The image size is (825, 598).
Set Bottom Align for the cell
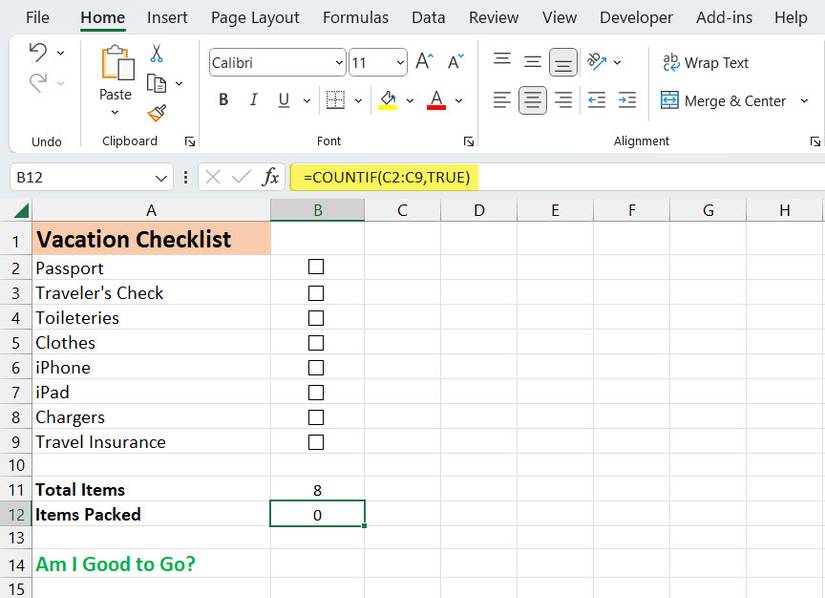(563, 63)
